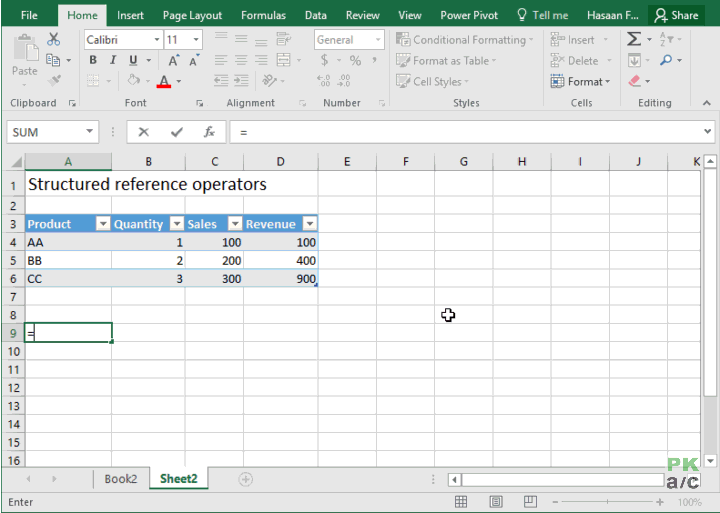Toggle Top Align
Screen dimensions: 720x513
[x=221, y=38]
